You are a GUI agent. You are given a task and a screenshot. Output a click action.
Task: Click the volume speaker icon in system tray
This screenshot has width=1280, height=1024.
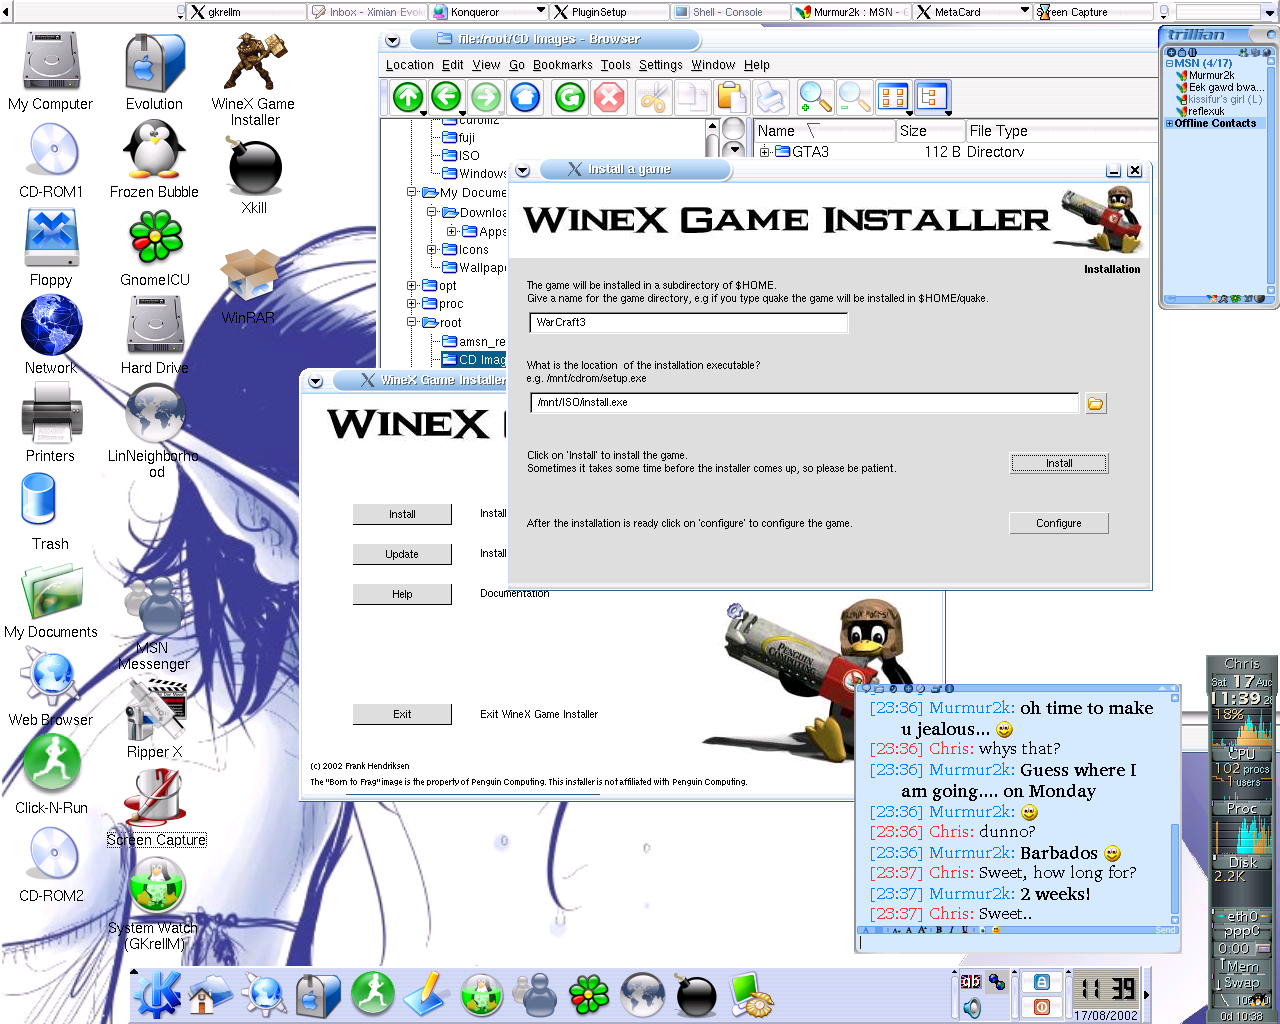pyautogui.click(x=971, y=1007)
